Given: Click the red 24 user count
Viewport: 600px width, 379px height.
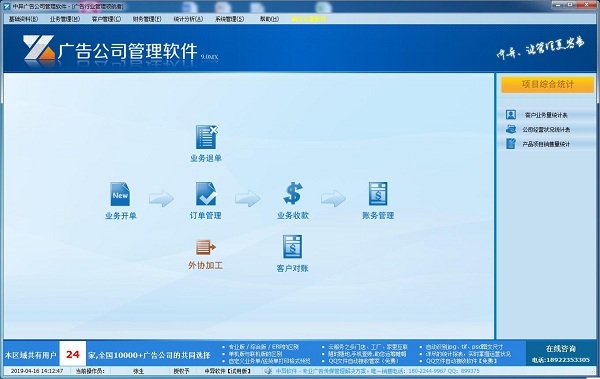Looking at the screenshot, I should pos(73,354).
